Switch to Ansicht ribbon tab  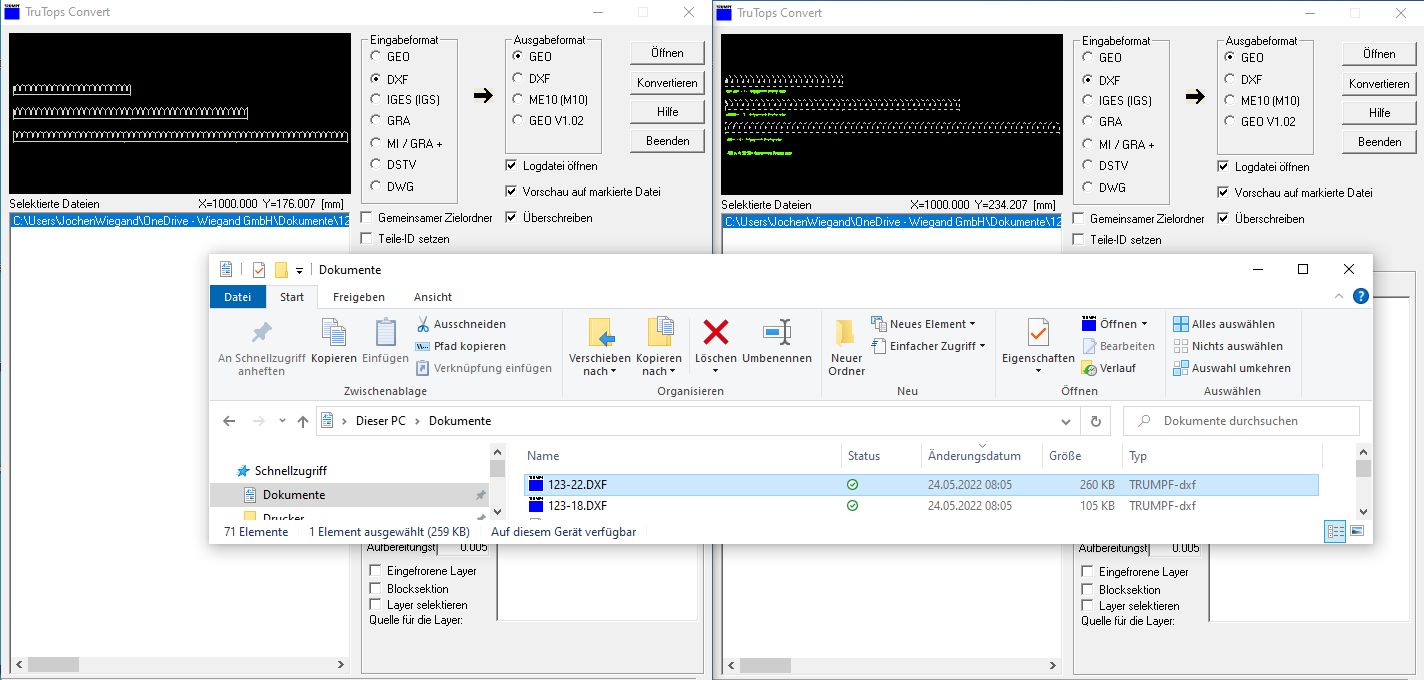point(433,297)
